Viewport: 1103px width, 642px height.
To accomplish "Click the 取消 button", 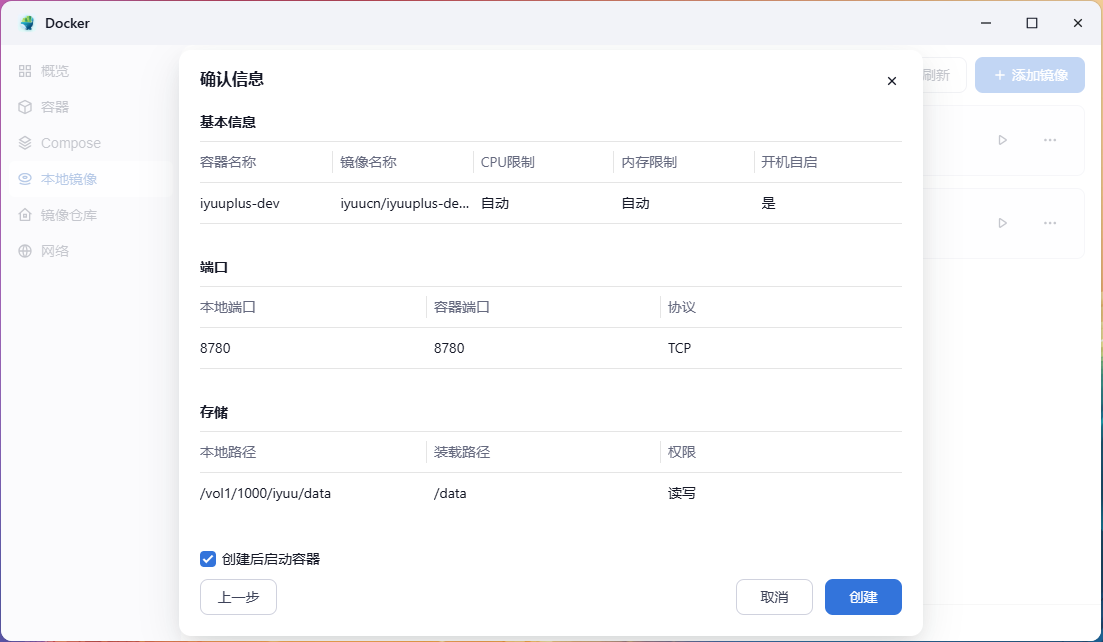I will [774, 597].
